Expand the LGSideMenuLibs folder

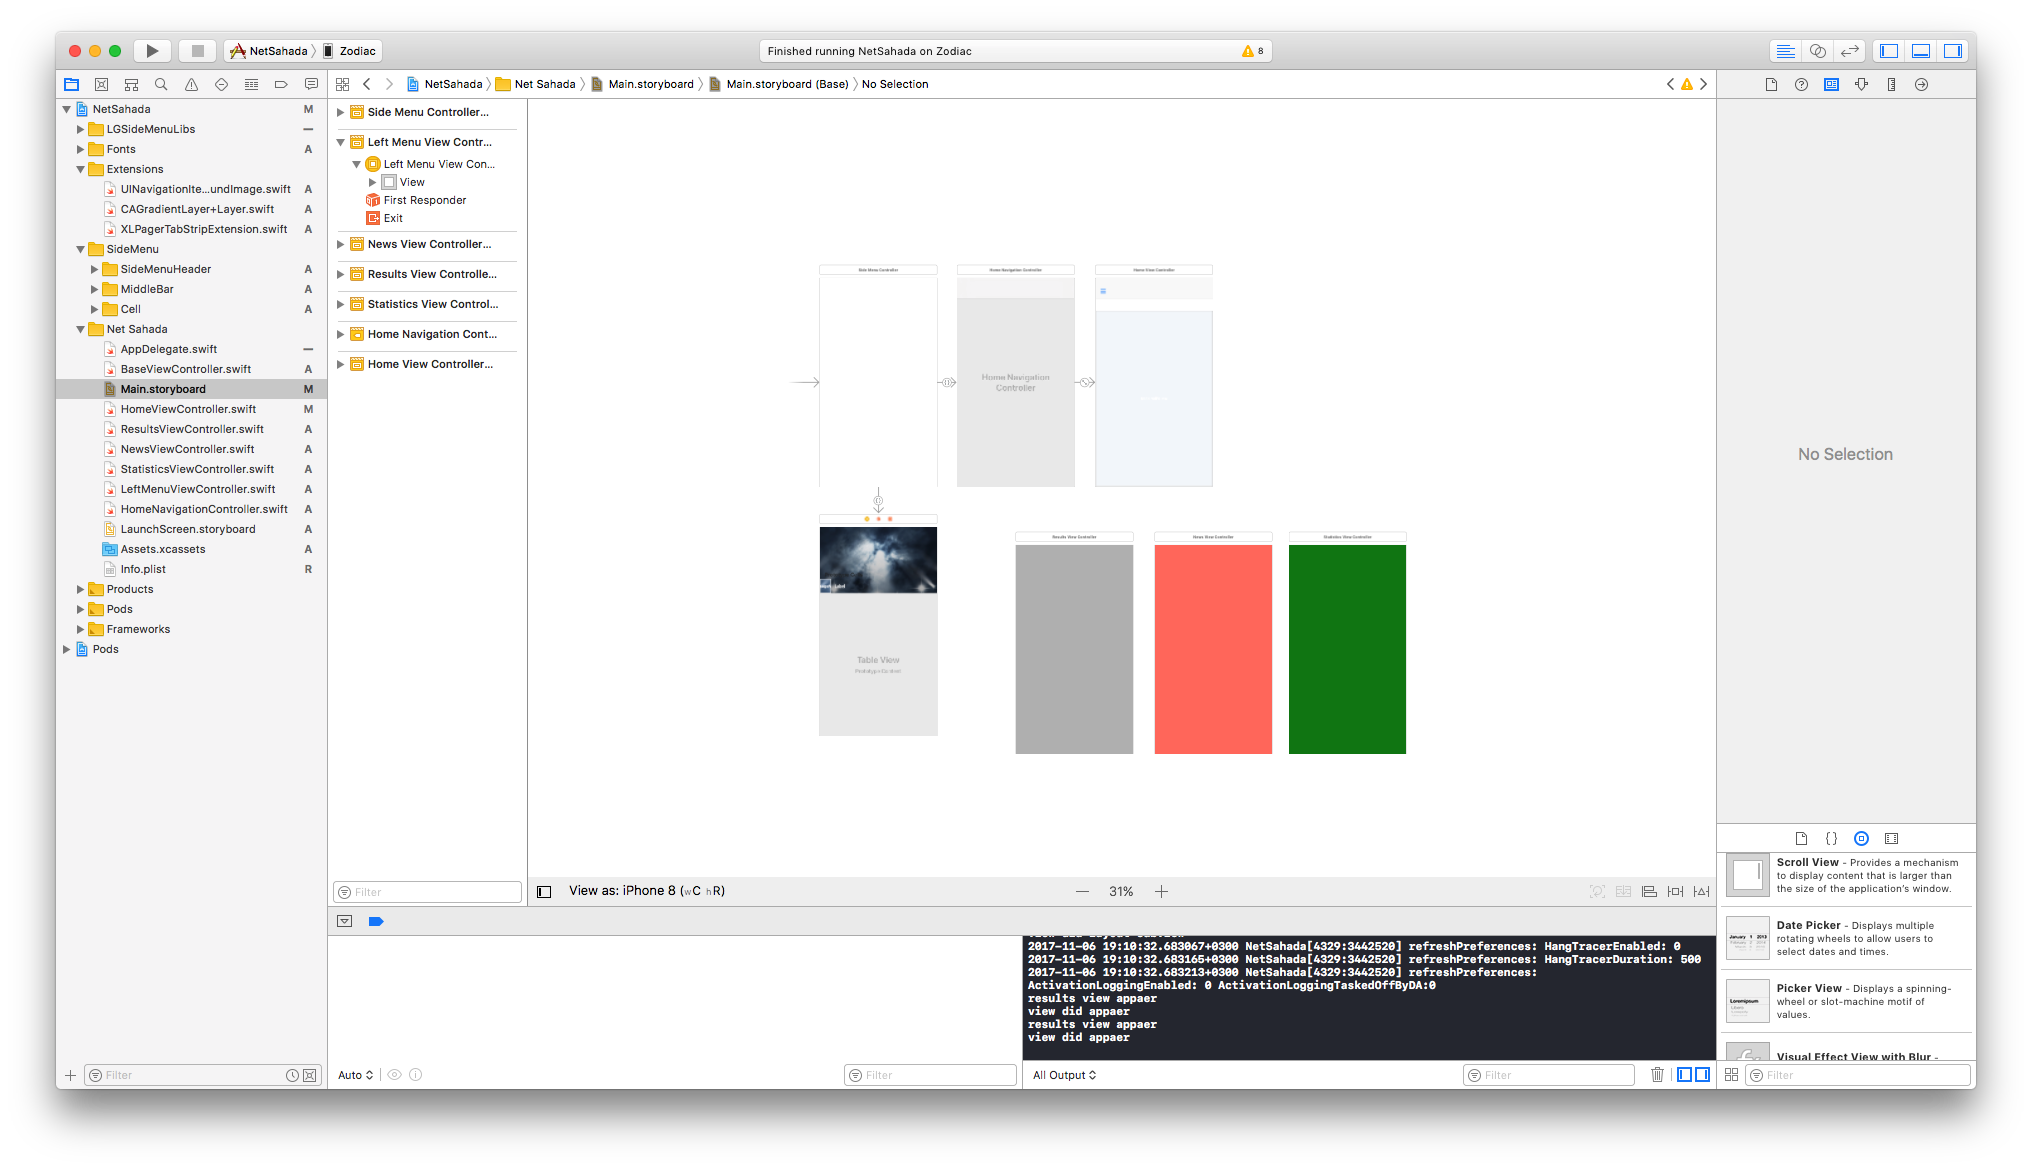pyautogui.click(x=81, y=129)
